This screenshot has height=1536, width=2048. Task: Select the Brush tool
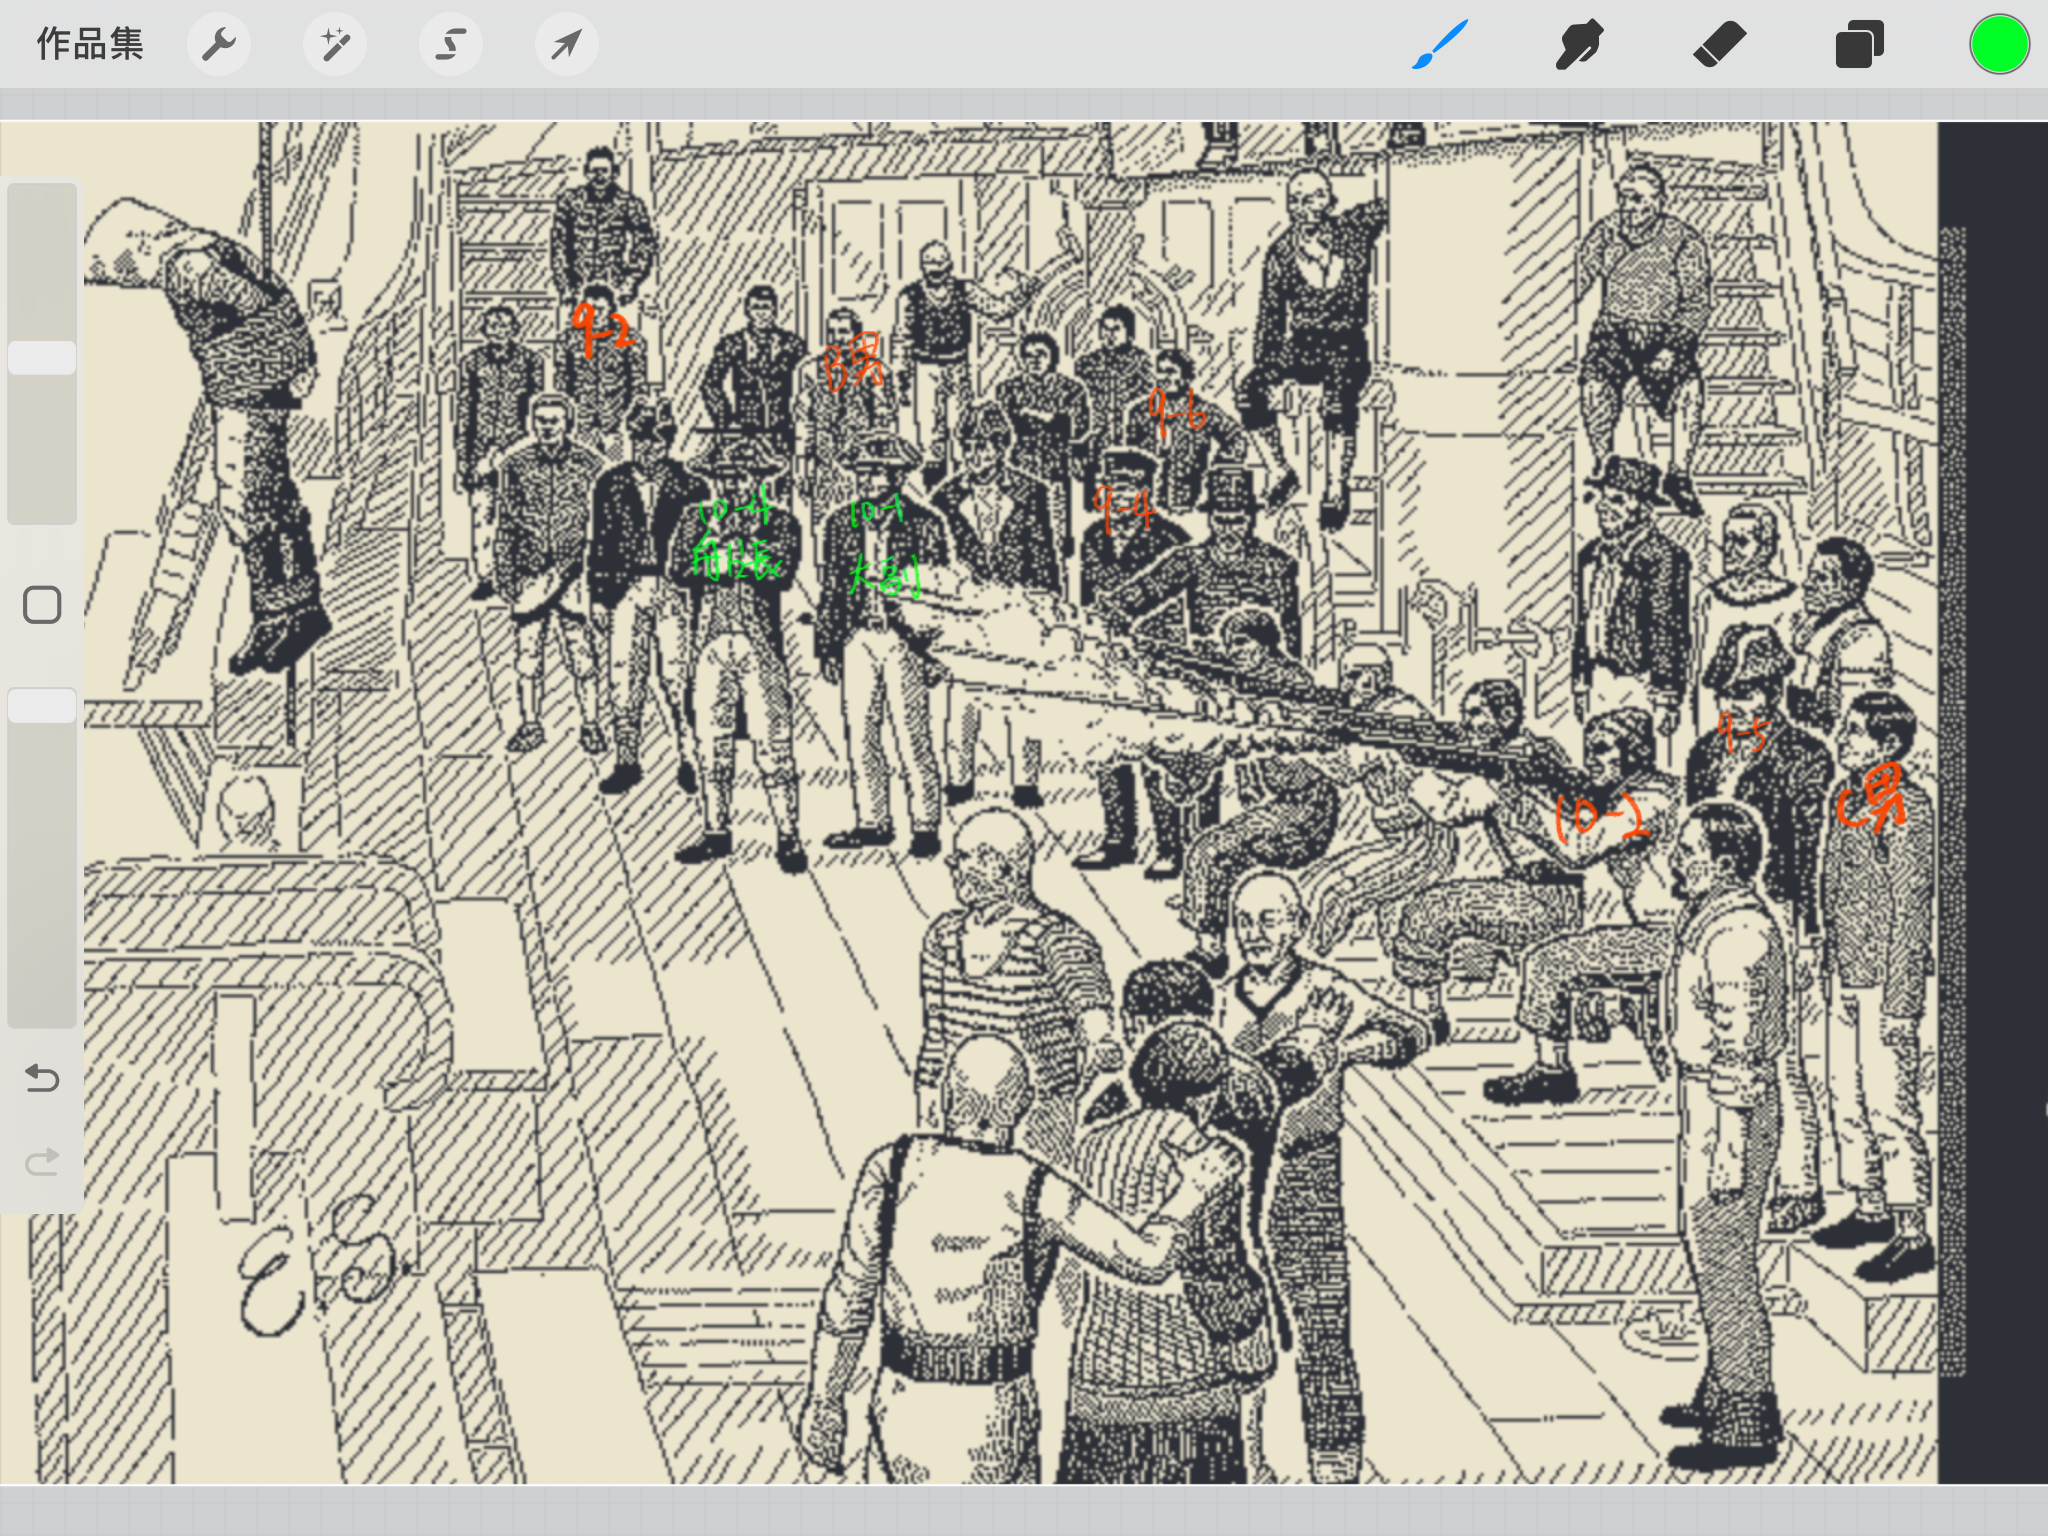1440,44
